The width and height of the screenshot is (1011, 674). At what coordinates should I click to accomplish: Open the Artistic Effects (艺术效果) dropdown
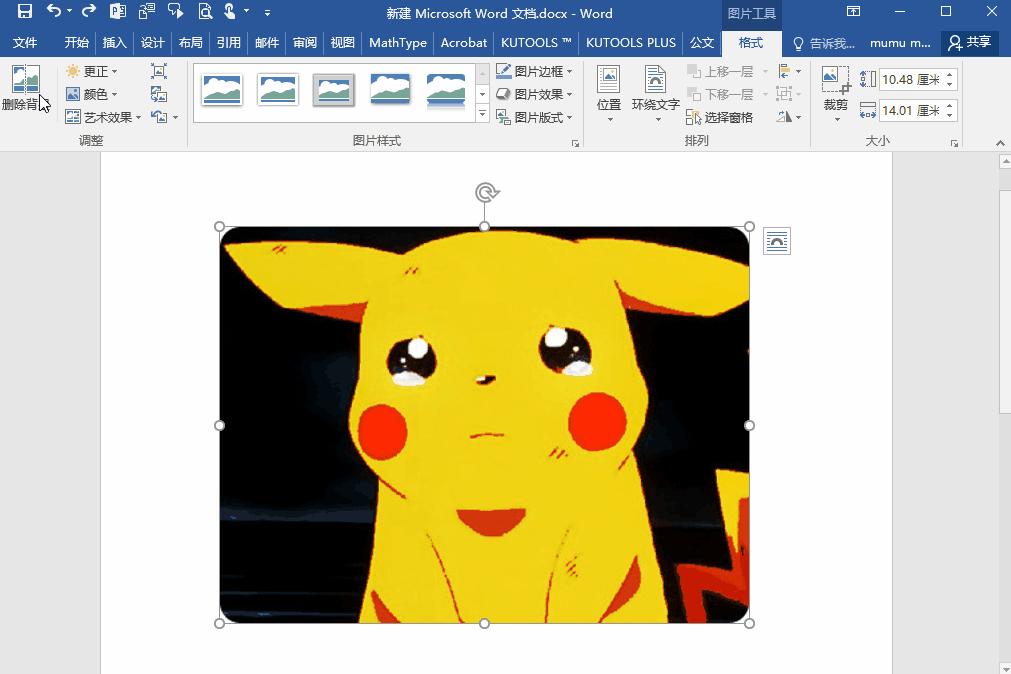(104, 117)
